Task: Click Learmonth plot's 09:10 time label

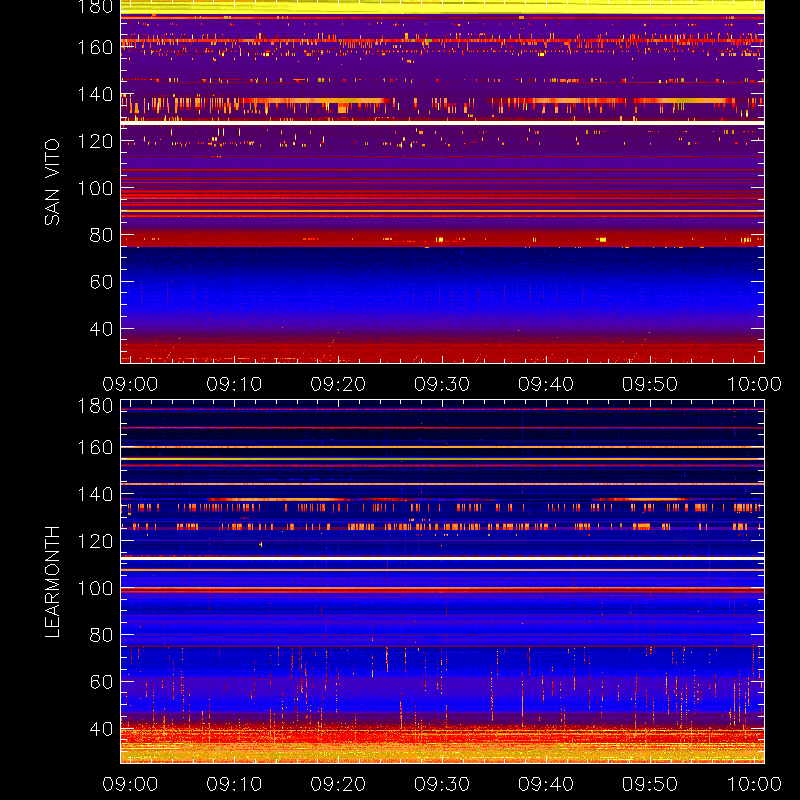Action: [x=234, y=784]
